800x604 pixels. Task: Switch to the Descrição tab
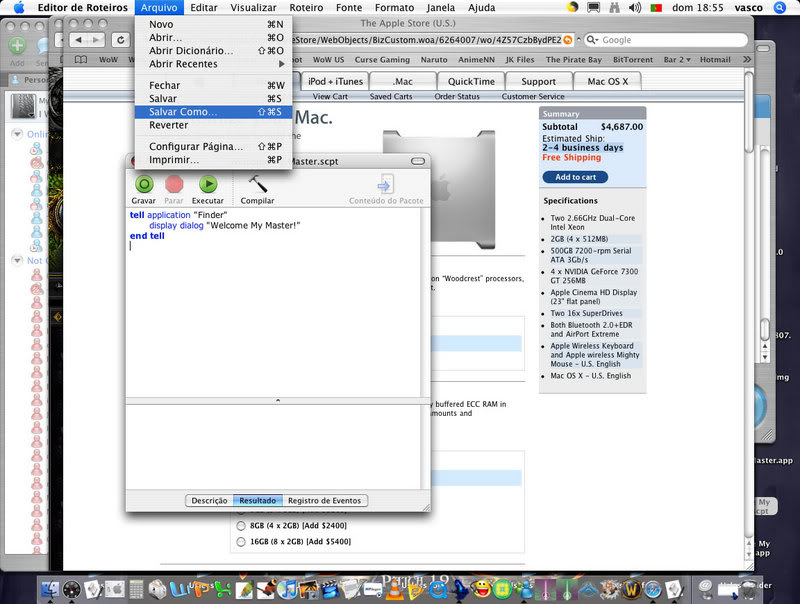click(x=209, y=500)
